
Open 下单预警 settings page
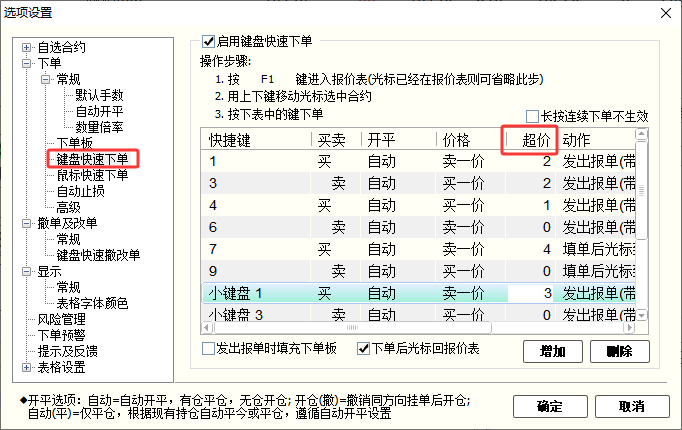(61, 335)
